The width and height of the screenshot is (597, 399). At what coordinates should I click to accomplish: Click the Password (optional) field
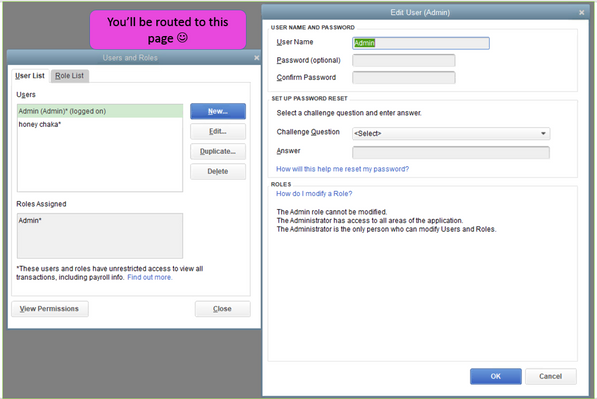tap(404, 60)
